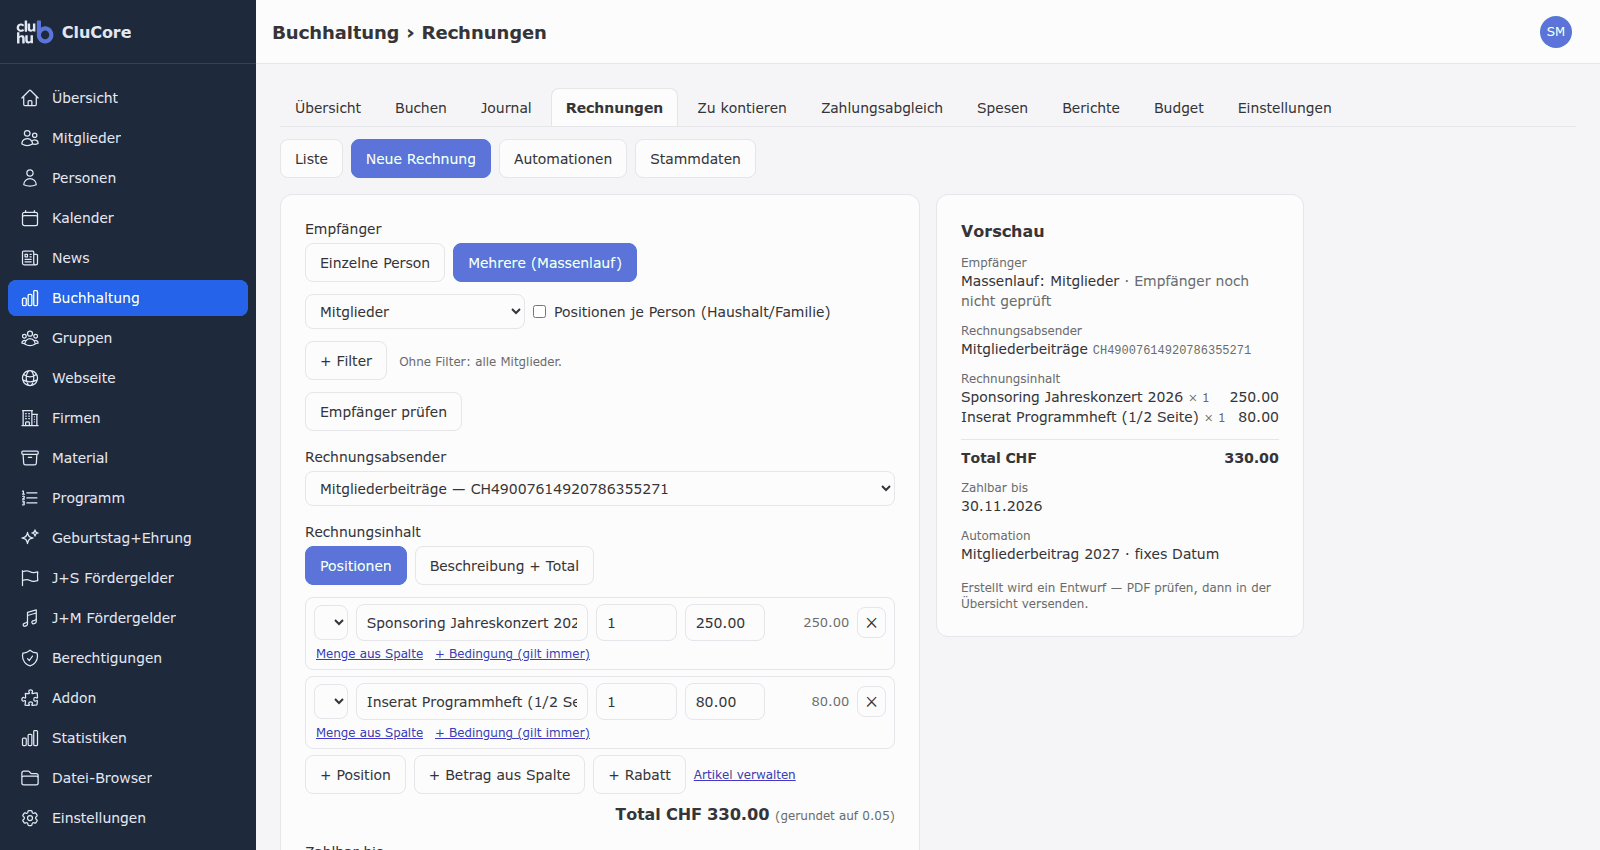Open the Rechnungsabsender account dropdown
Viewport: 1600px width, 850px height.
click(600, 489)
